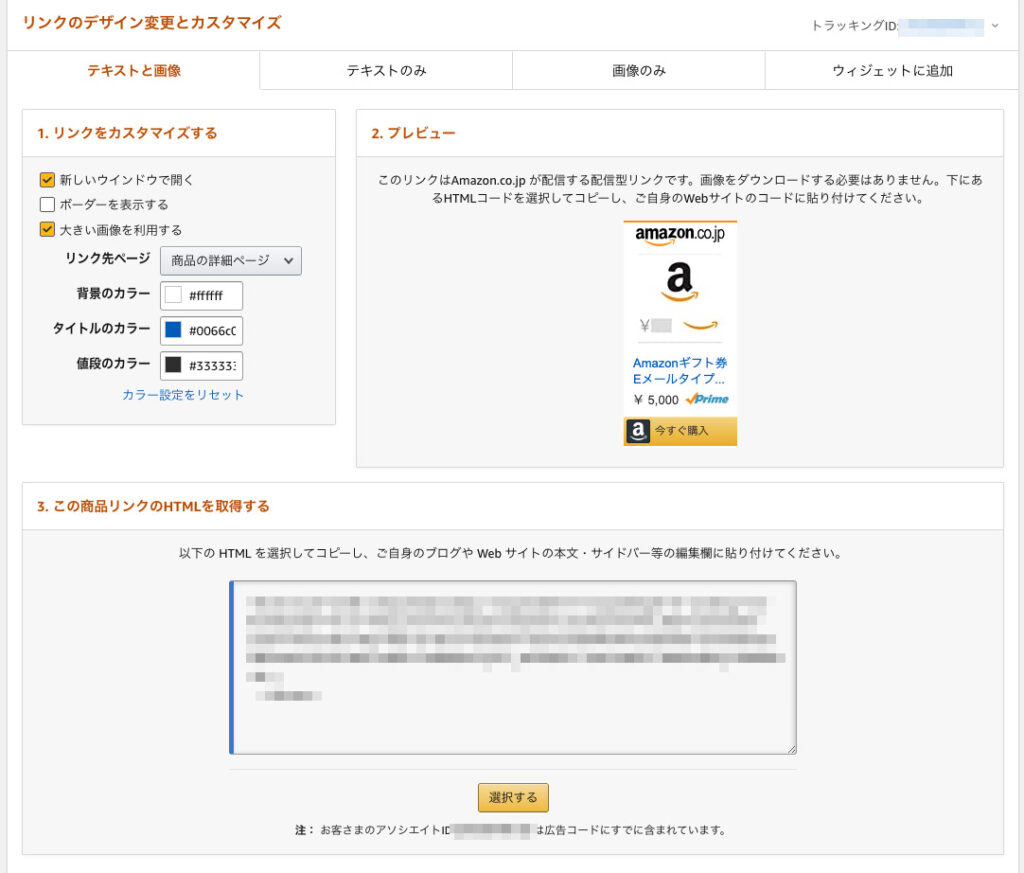The image size is (1024, 873).
Task: Click 今すぐ購入 buy button
Action: 680,431
